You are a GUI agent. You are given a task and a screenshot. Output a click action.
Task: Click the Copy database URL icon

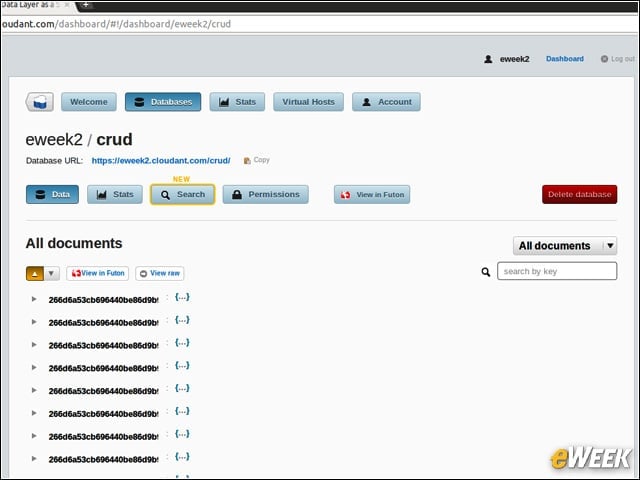[x=247, y=160]
